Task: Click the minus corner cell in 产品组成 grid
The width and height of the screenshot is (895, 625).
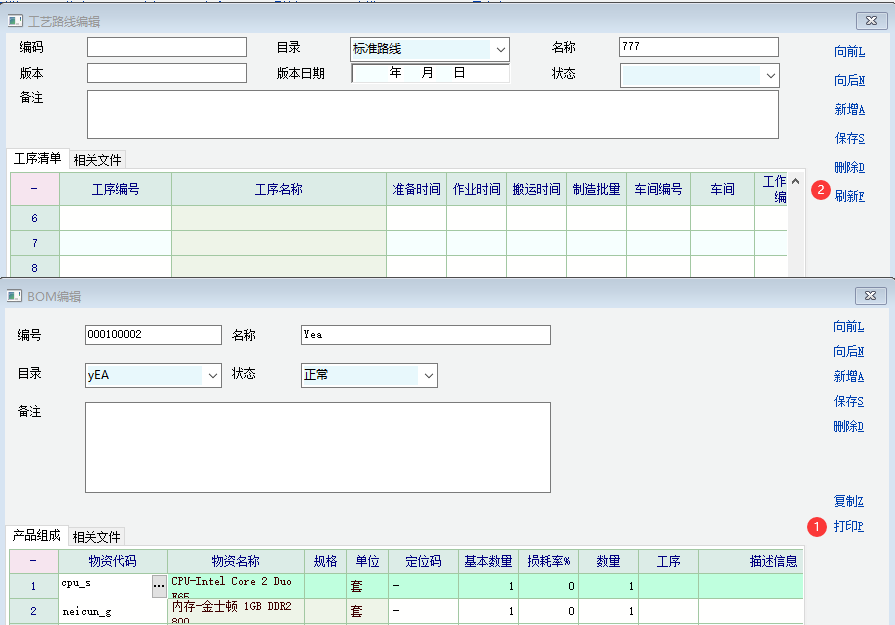Action: 34,561
